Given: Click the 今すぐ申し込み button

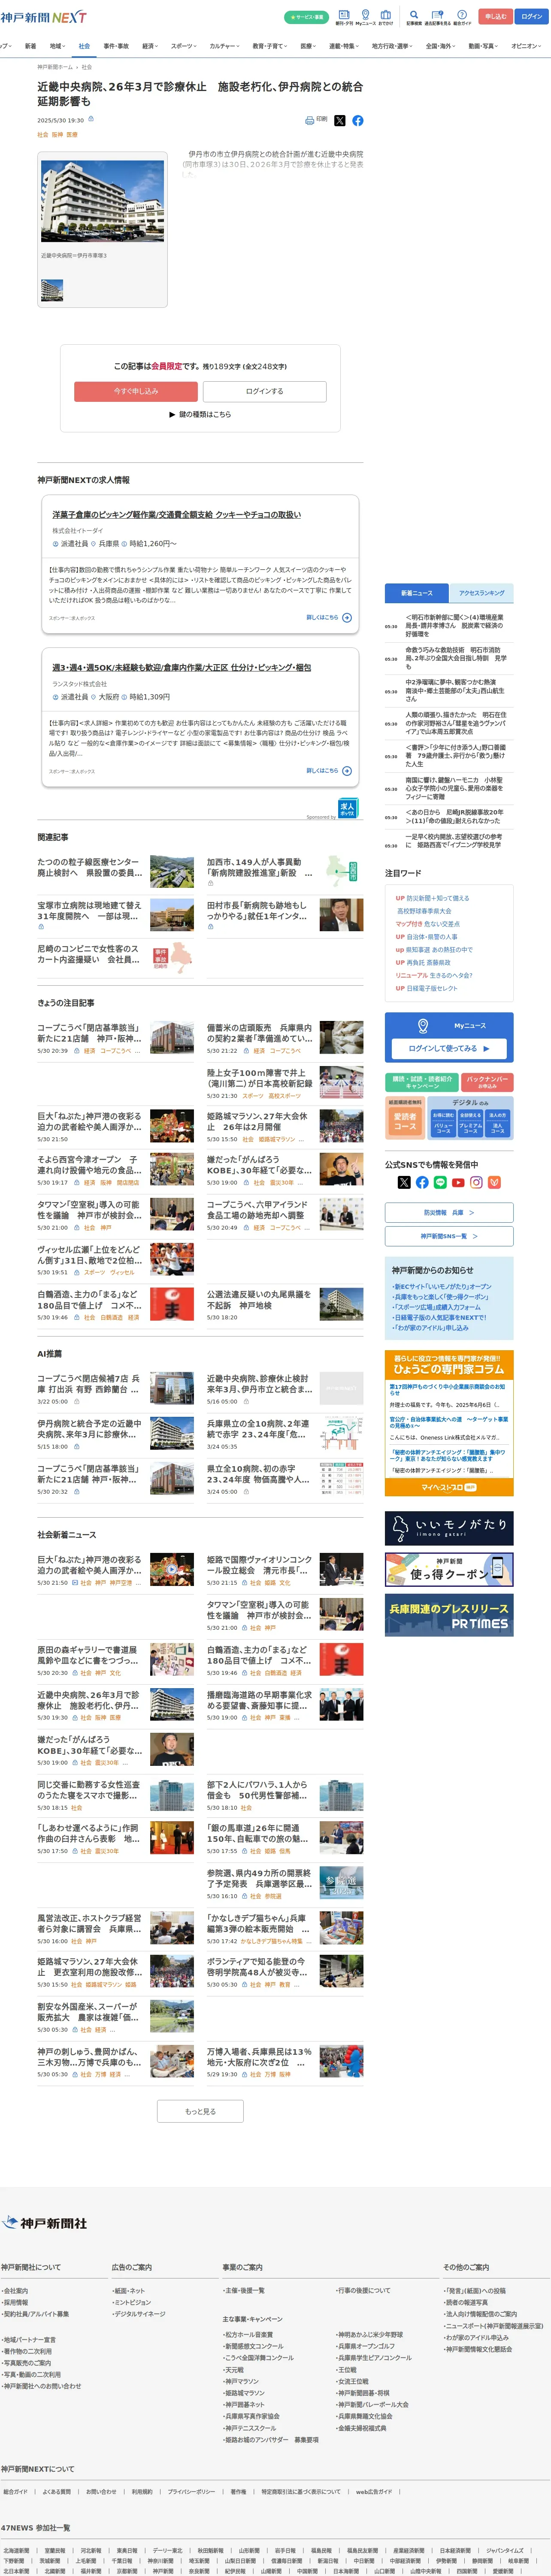Looking at the screenshot, I should pos(136,391).
